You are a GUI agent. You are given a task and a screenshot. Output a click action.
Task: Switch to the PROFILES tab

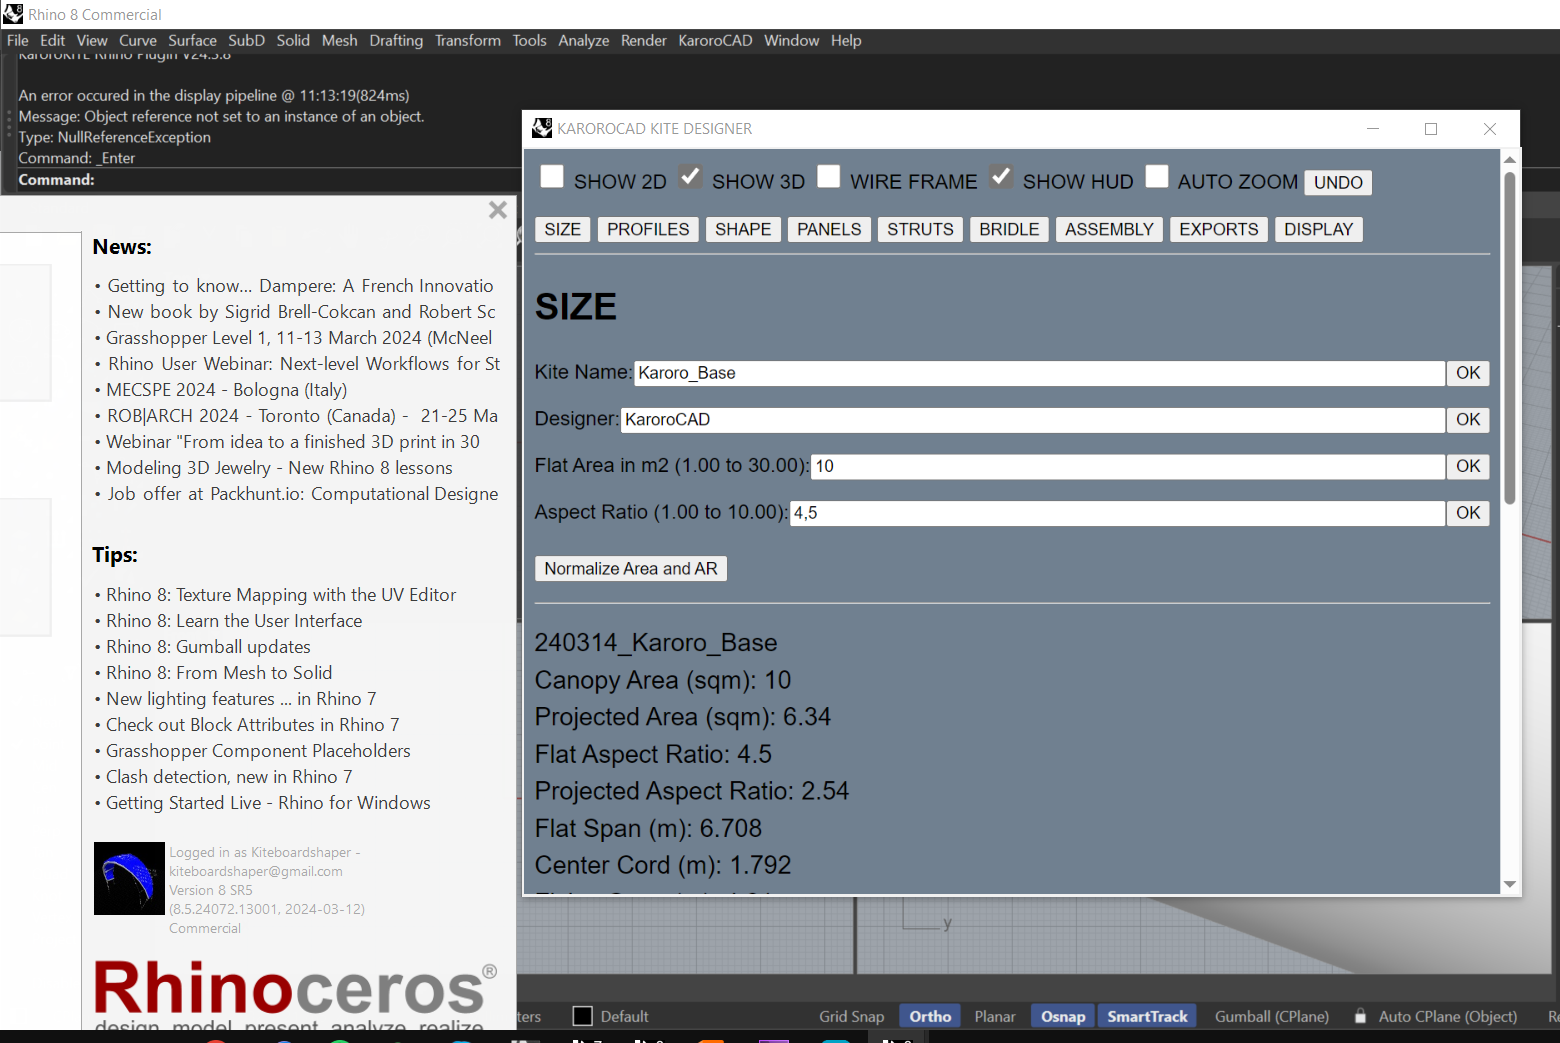click(x=648, y=229)
